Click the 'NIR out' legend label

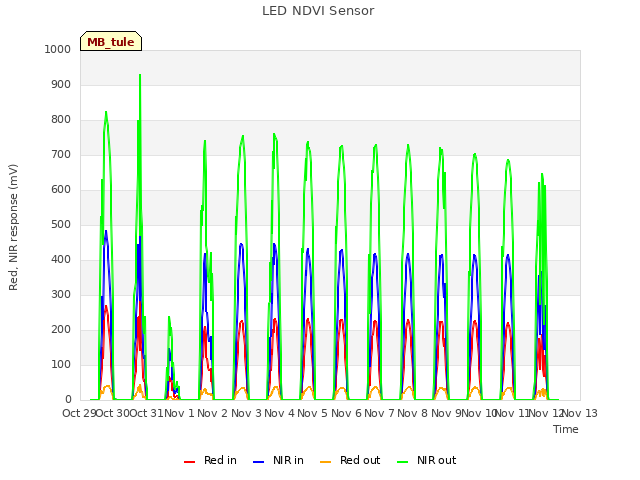tap(436, 460)
